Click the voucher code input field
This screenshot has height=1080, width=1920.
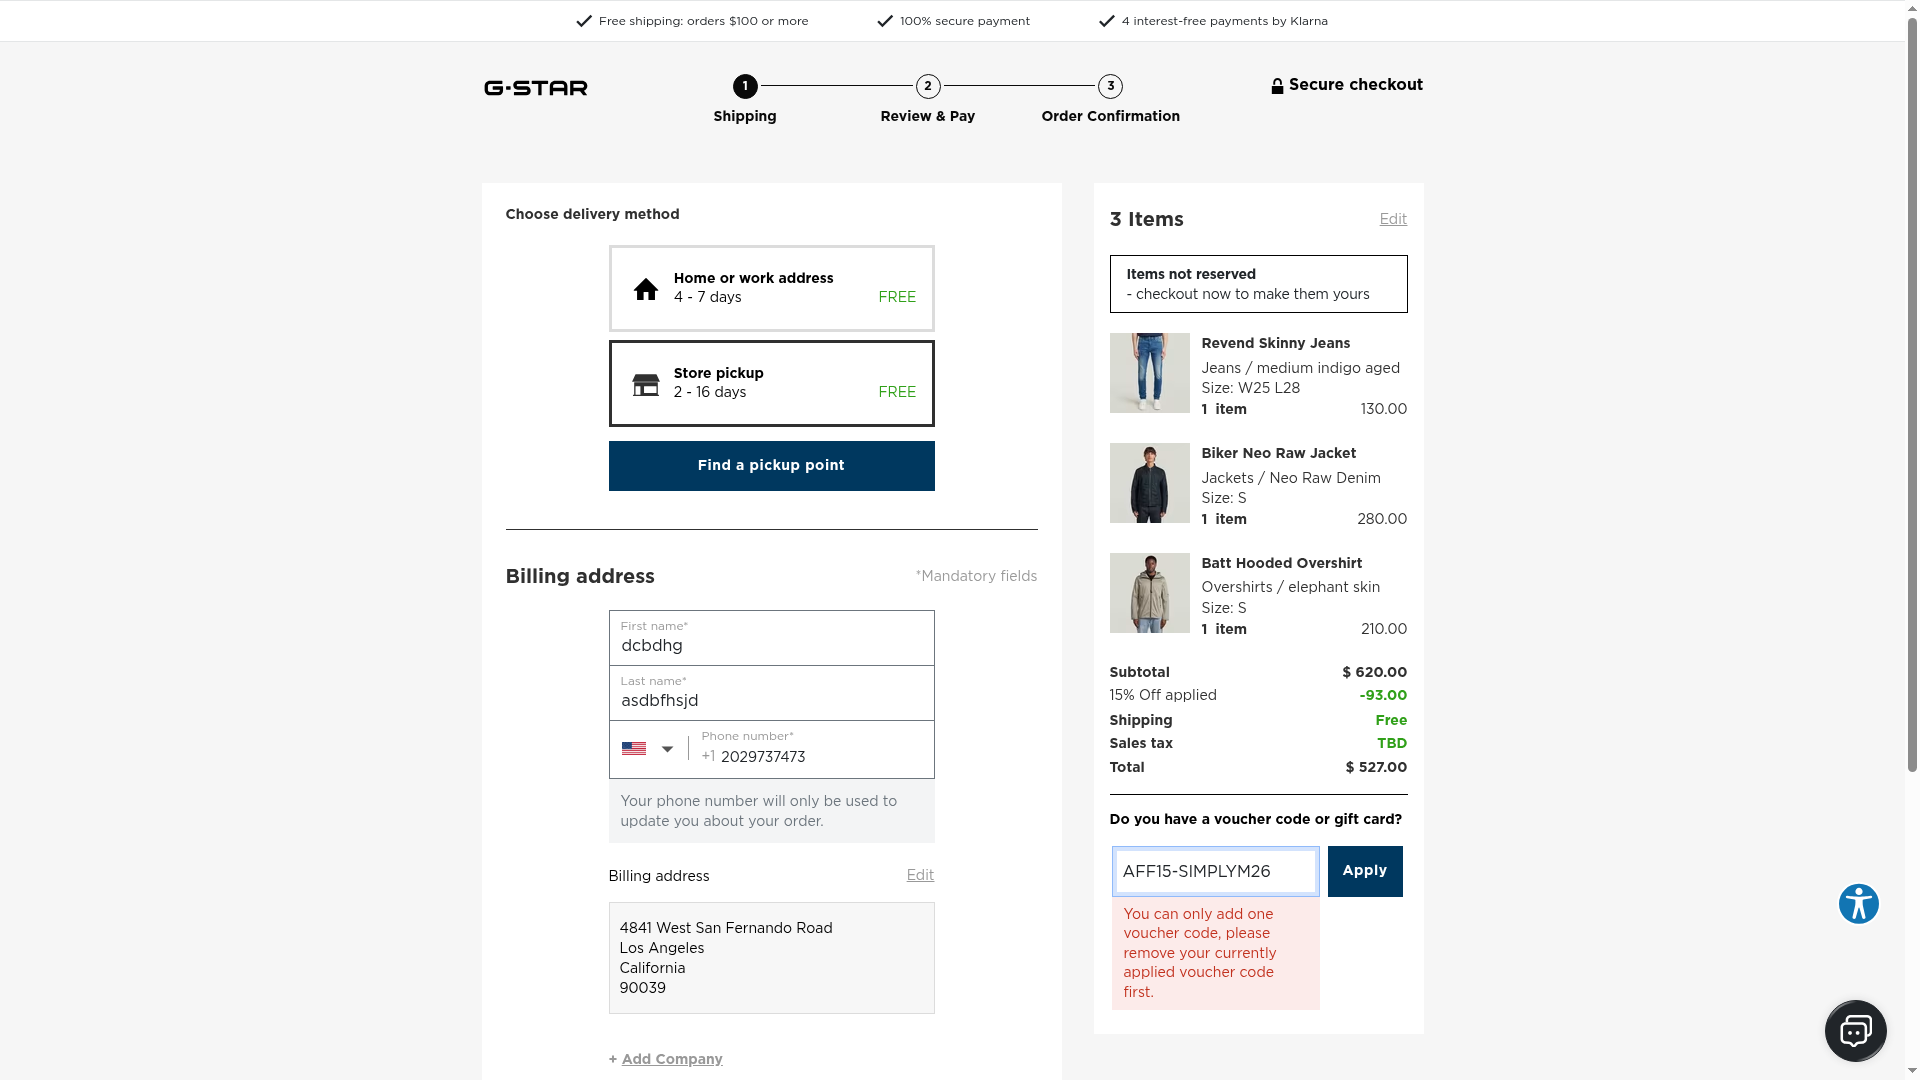click(x=1215, y=871)
